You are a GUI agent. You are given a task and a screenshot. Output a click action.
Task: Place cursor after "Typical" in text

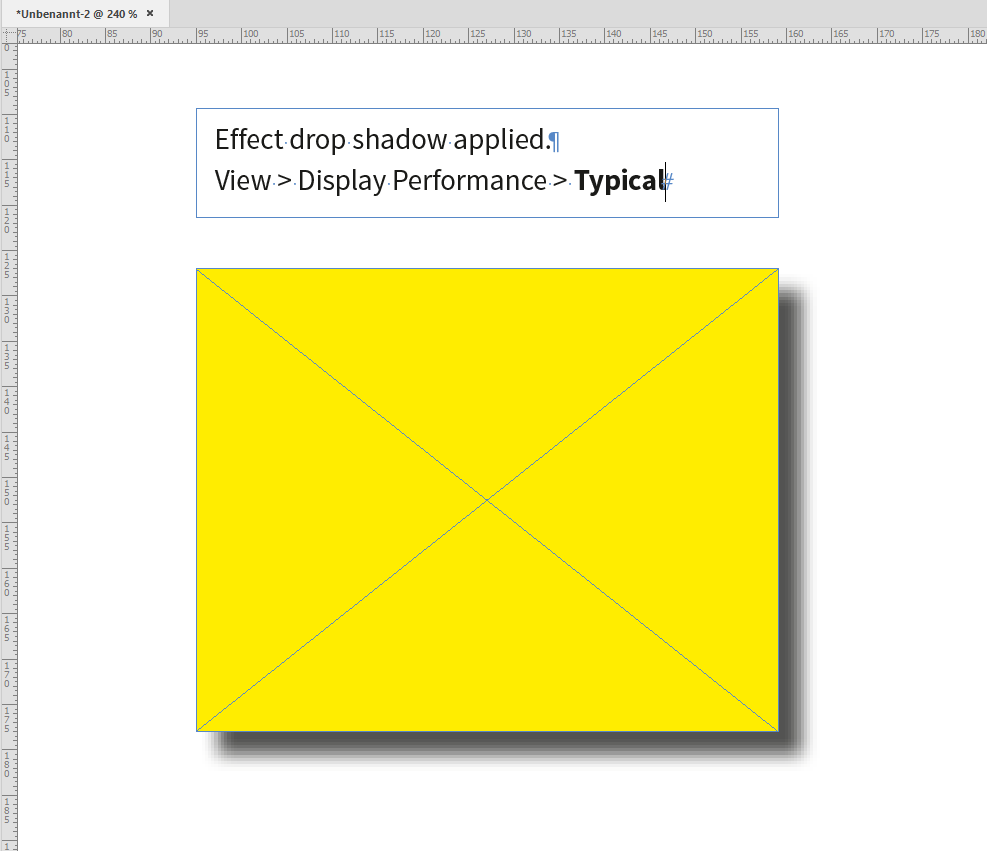point(665,181)
